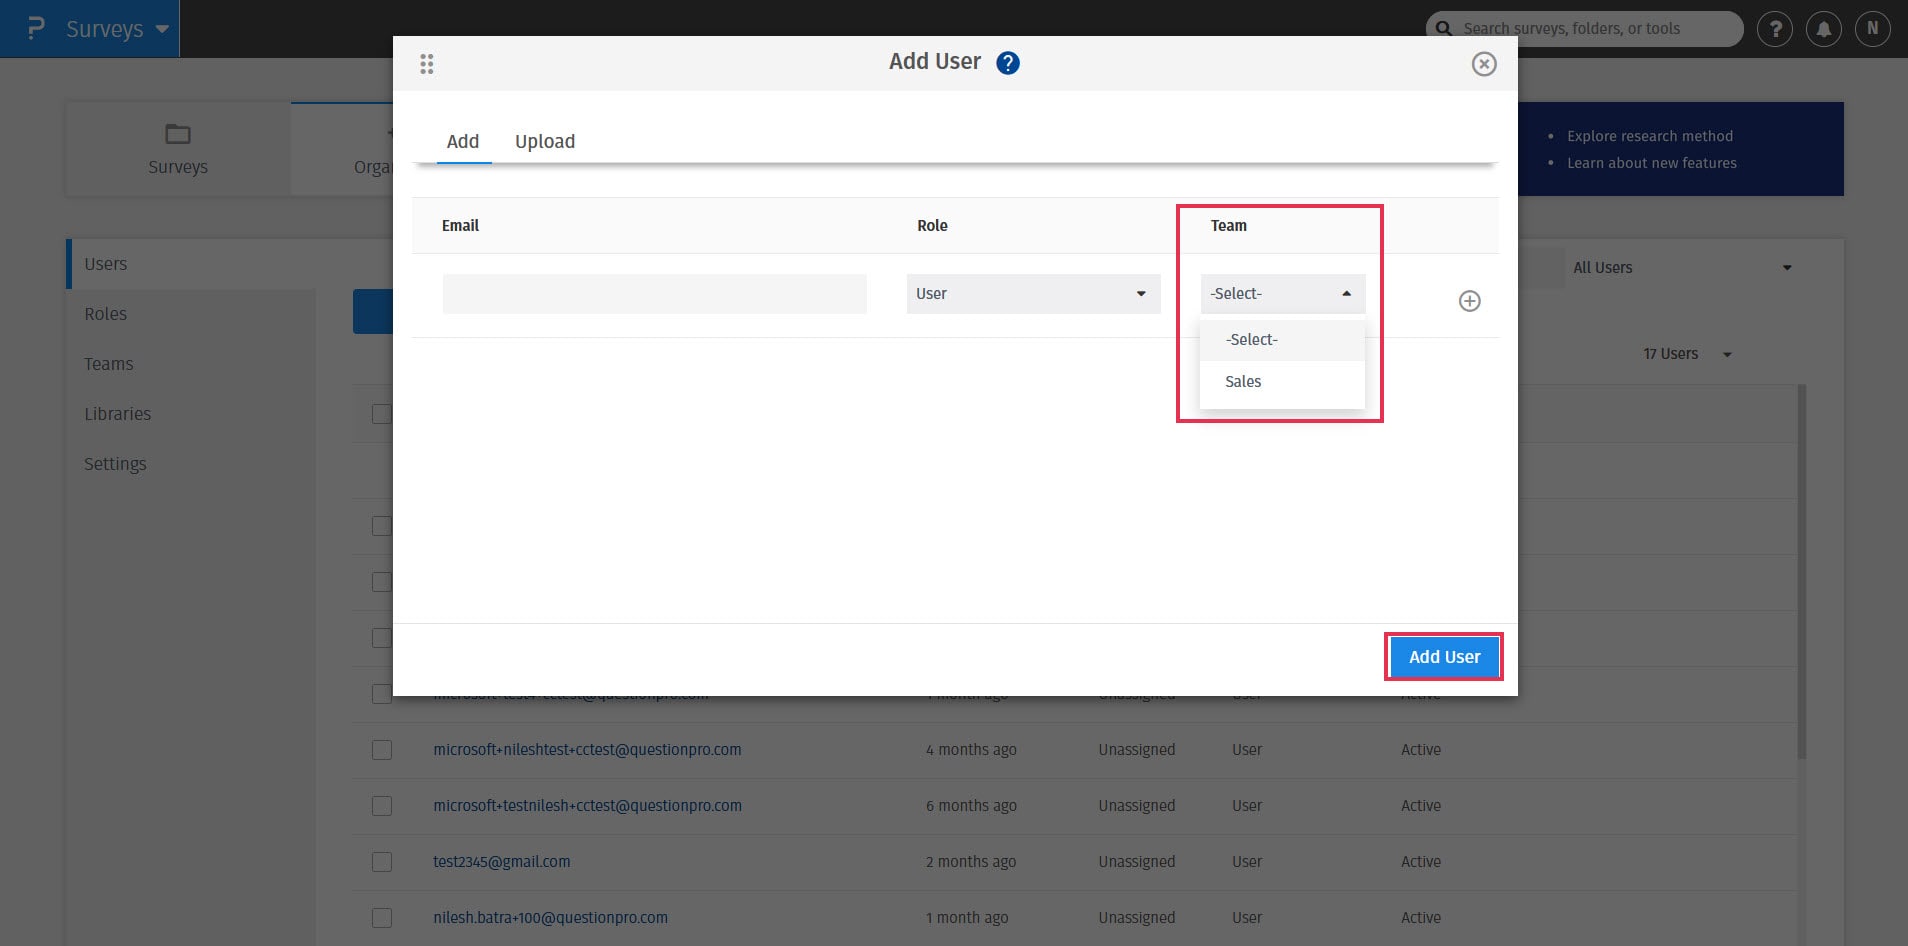Expand the Role dropdown showing User

pyautogui.click(x=1032, y=294)
